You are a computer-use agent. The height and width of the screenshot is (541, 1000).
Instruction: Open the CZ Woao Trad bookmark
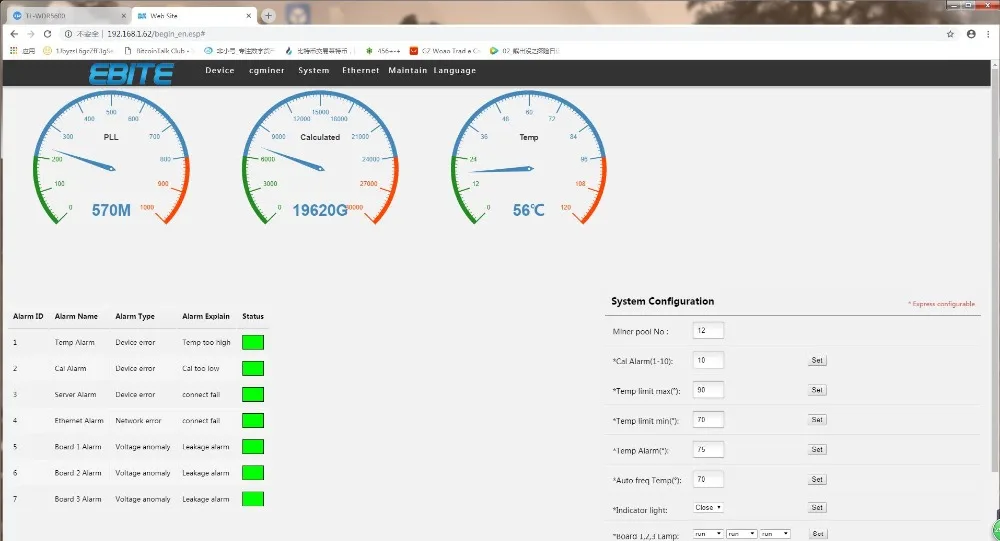point(445,50)
